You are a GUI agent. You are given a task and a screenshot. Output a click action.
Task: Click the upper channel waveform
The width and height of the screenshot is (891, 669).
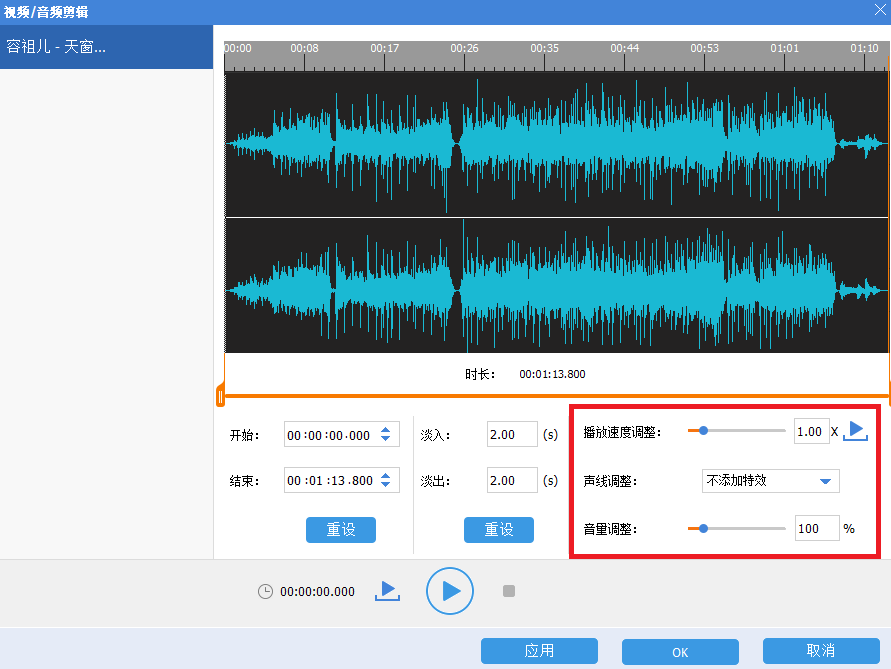click(x=556, y=144)
